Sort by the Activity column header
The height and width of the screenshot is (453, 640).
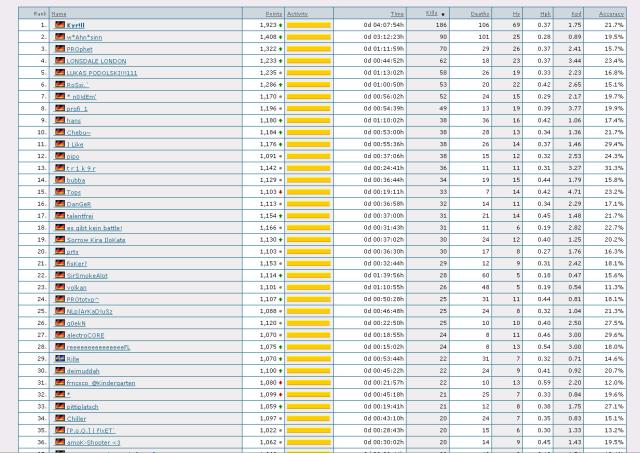[297, 13]
